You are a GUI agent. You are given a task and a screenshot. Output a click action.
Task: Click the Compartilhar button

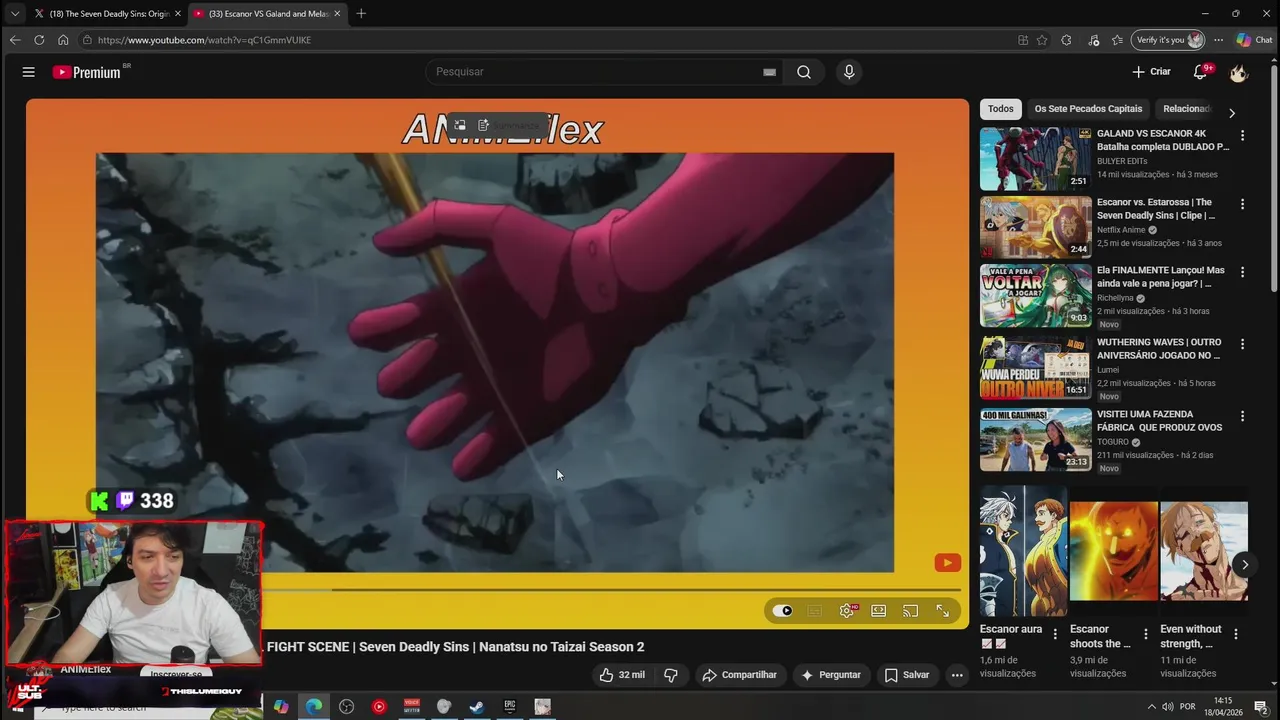740,675
